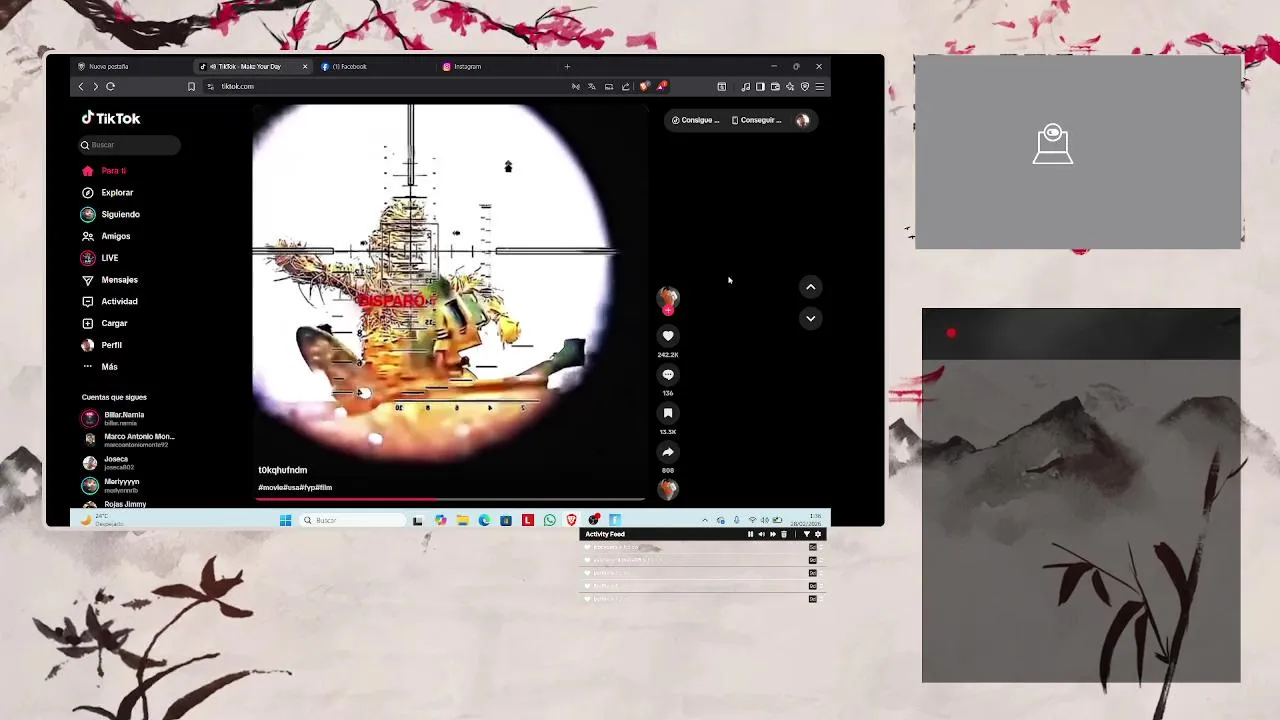Open a new browser tab with plus
Viewport: 1280px width, 720px height.
tap(567, 67)
